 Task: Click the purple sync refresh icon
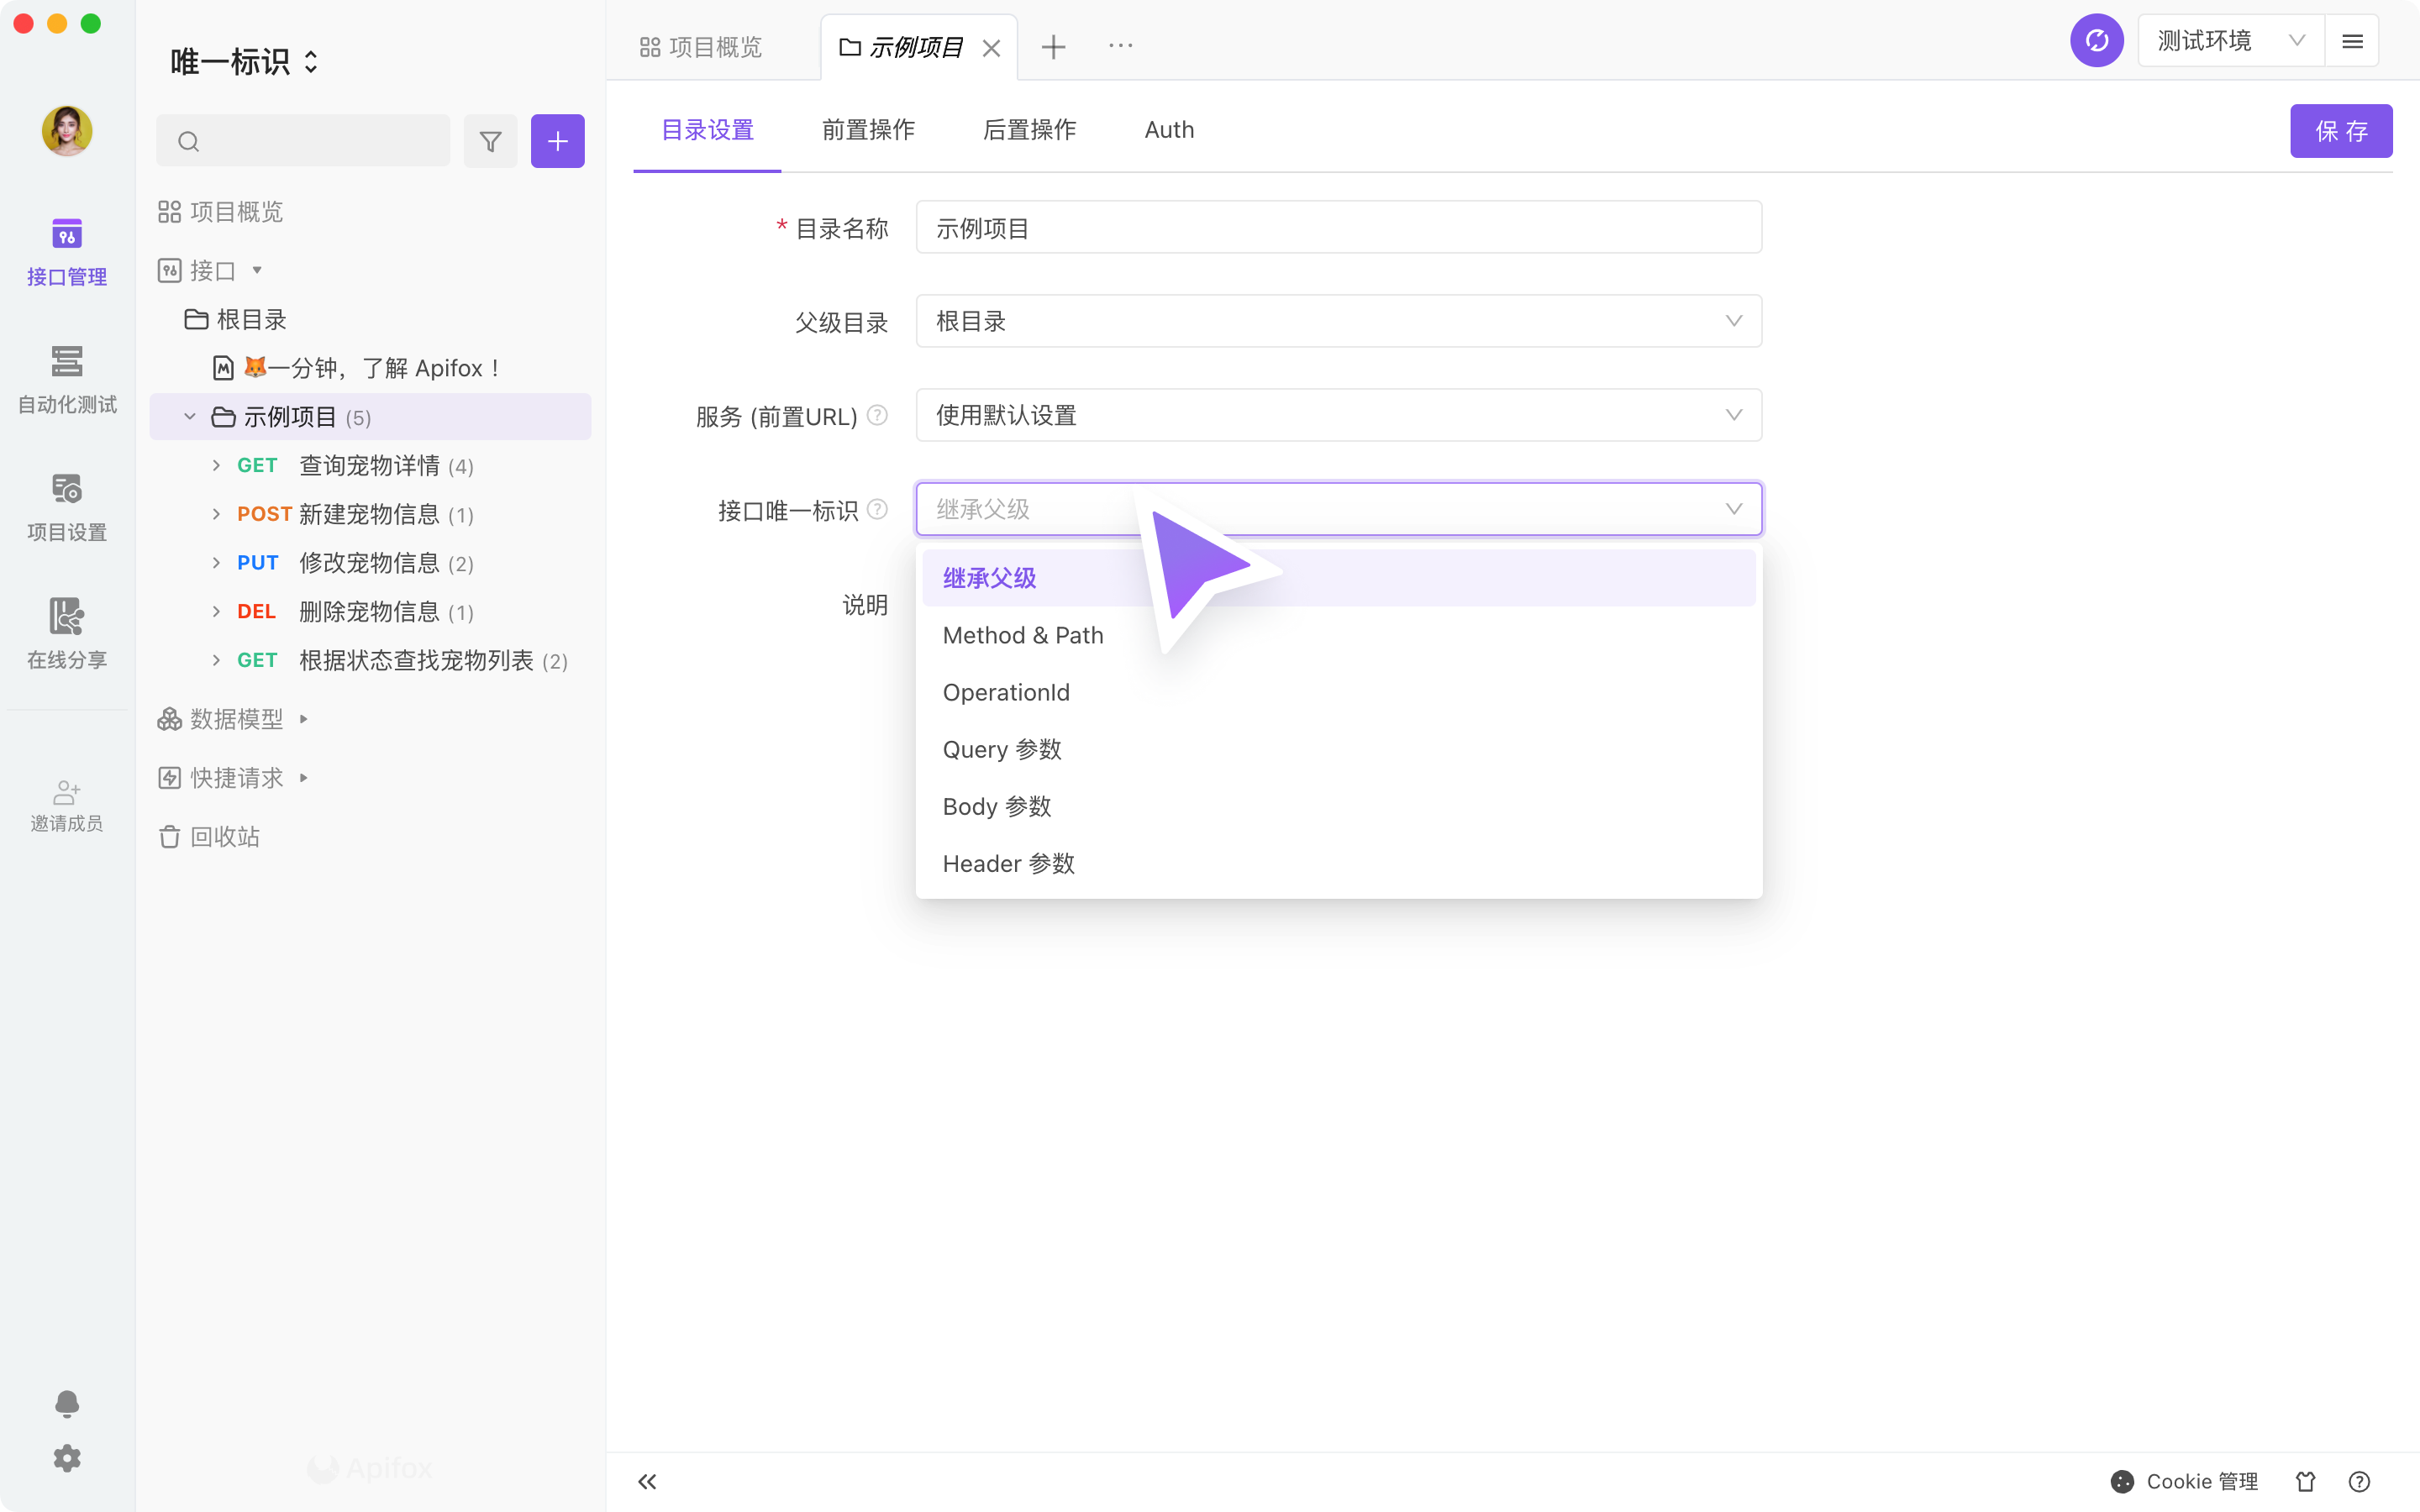2096,41
